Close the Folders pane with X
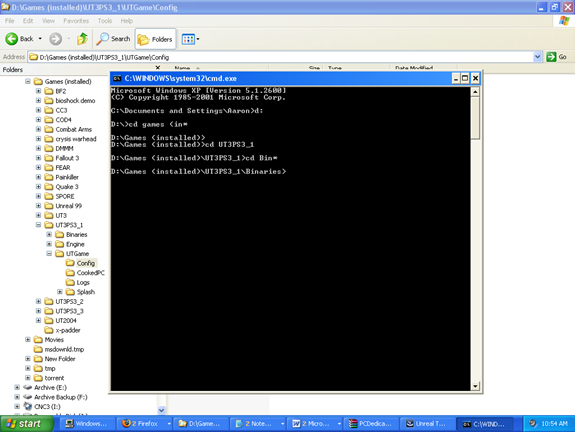576x433 pixels. pyautogui.click(x=158, y=68)
